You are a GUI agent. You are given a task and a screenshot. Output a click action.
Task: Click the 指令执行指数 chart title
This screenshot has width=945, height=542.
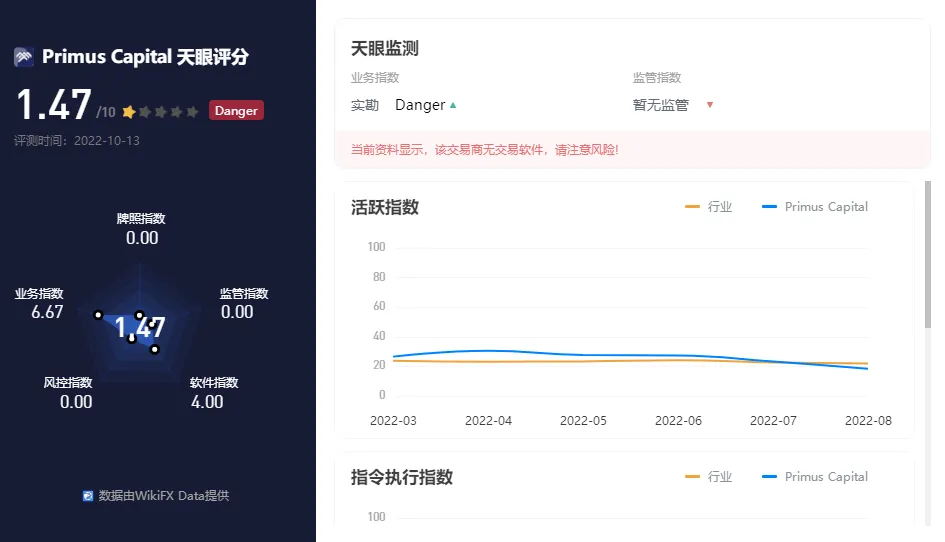coord(401,477)
